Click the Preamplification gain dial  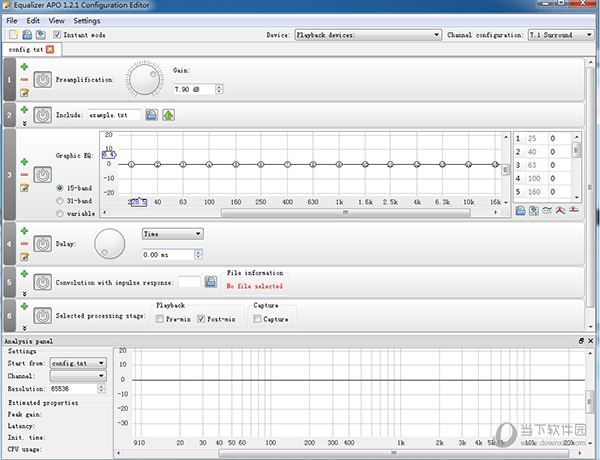pos(145,80)
